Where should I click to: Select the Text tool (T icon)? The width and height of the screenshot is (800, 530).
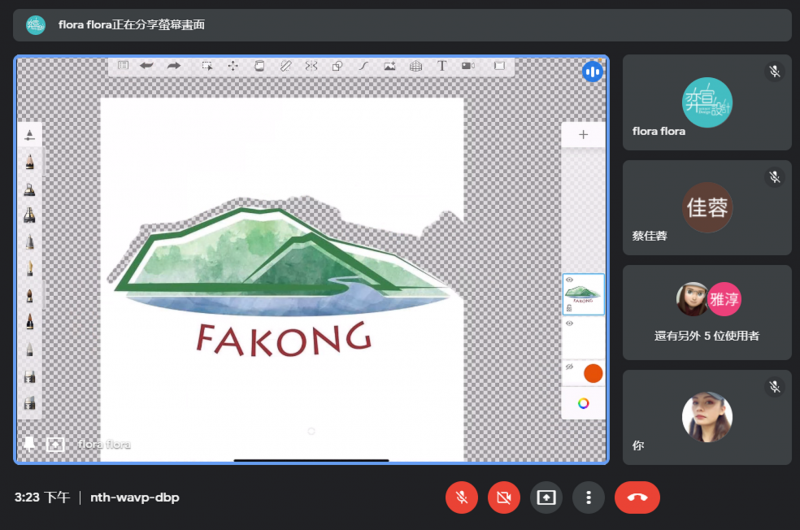(x=442, y=66)
